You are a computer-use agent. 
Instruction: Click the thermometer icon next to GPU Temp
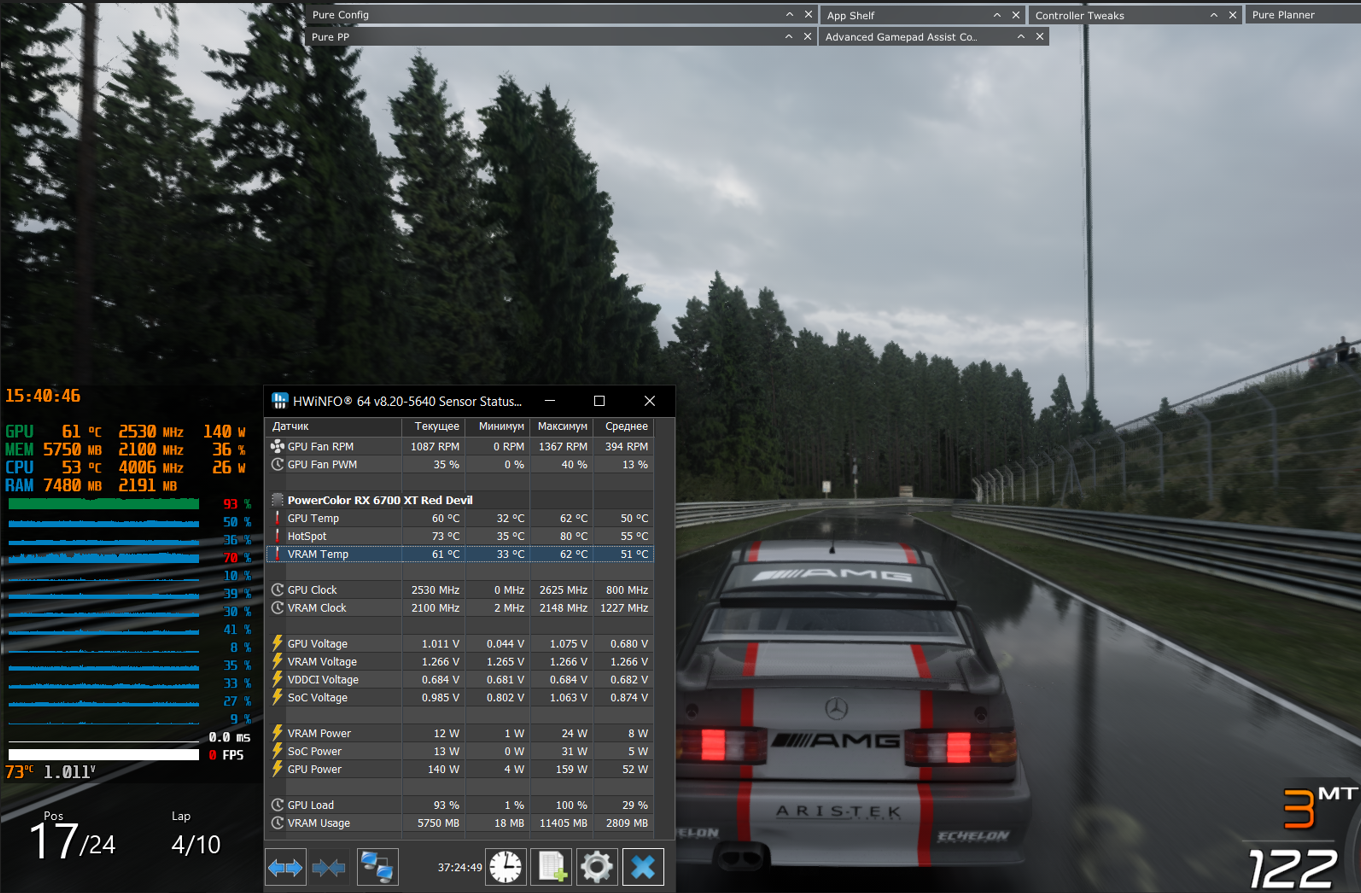tap(277, 518)
